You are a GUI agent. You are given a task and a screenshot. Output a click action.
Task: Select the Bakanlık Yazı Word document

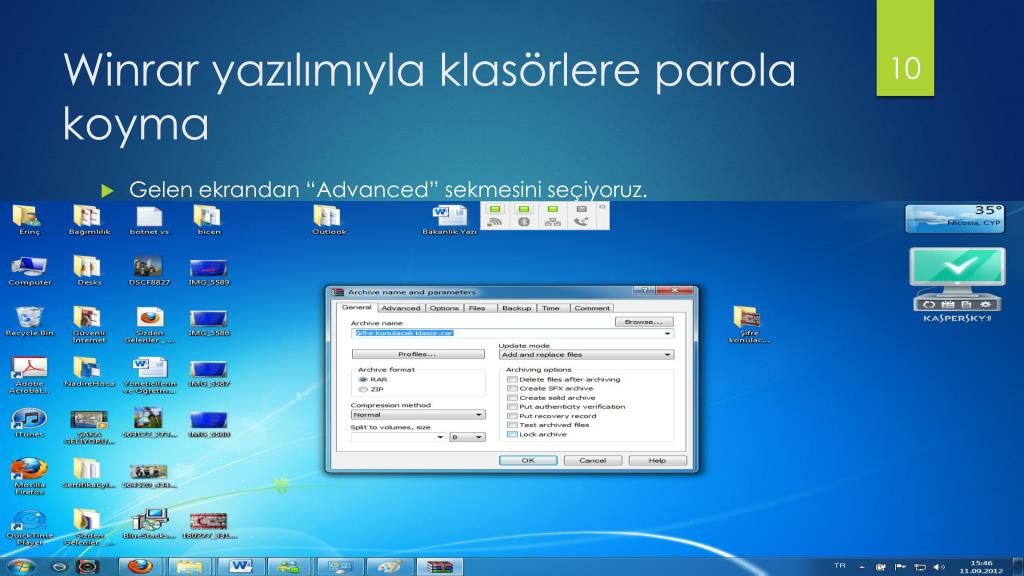[449, 219]
